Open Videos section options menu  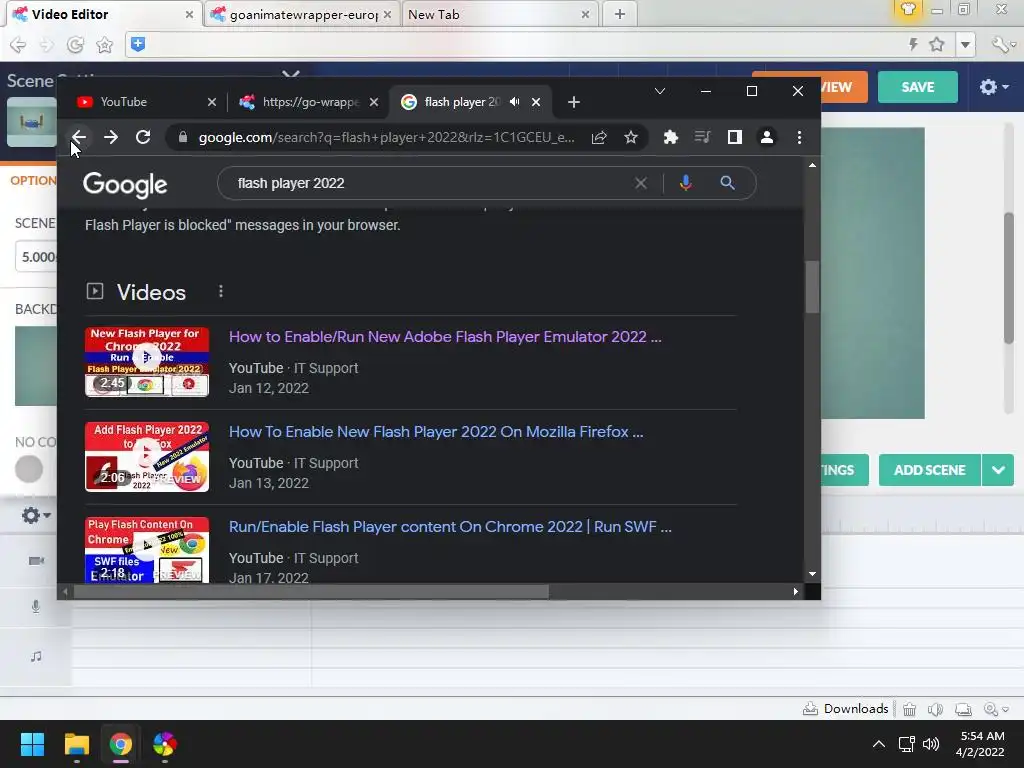click(221, 291)
